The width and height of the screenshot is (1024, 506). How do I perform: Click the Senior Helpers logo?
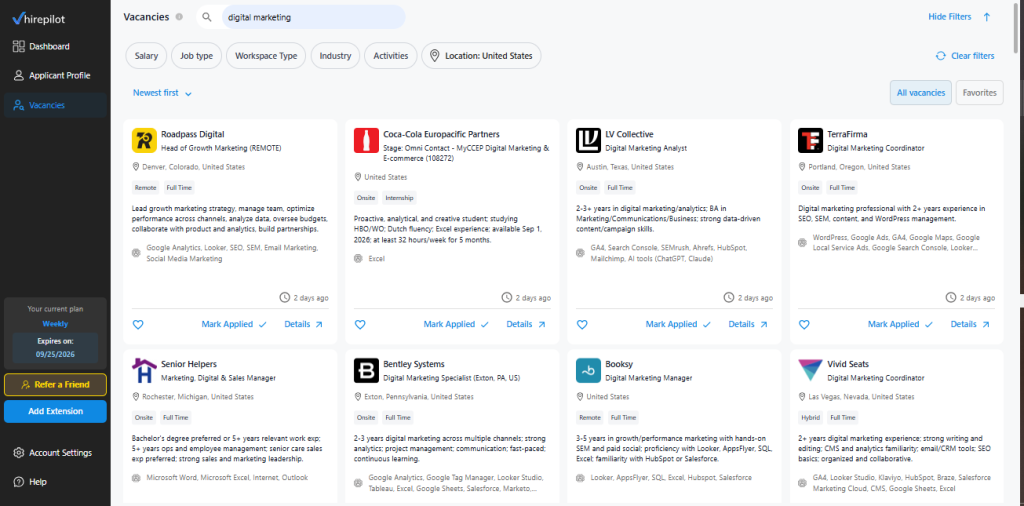click(x=144, y=370)
